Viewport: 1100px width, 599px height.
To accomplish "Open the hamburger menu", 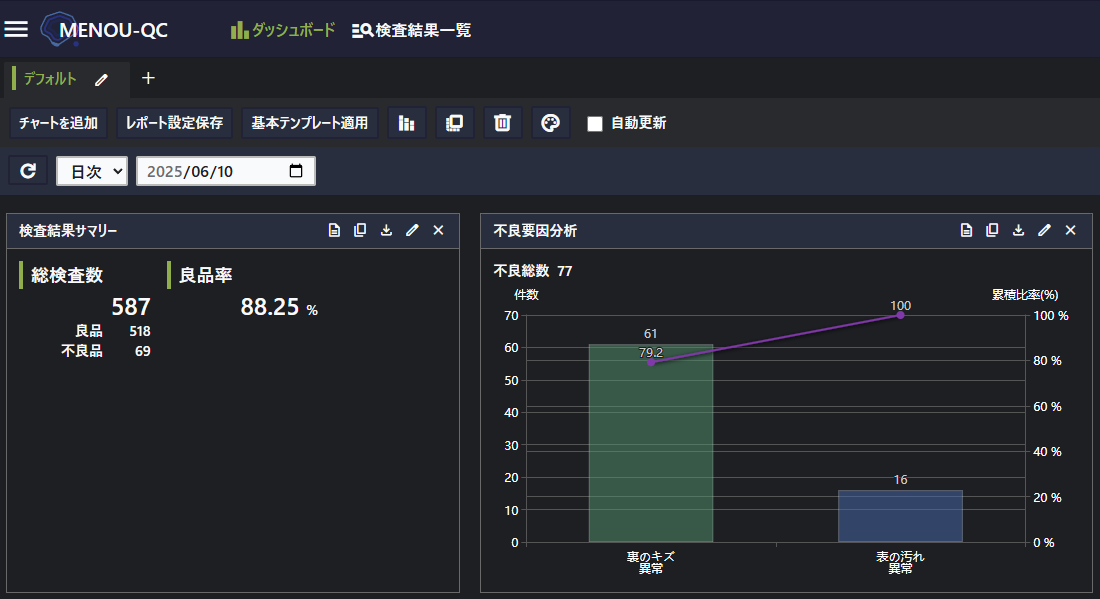I will [x=16, y=29].
